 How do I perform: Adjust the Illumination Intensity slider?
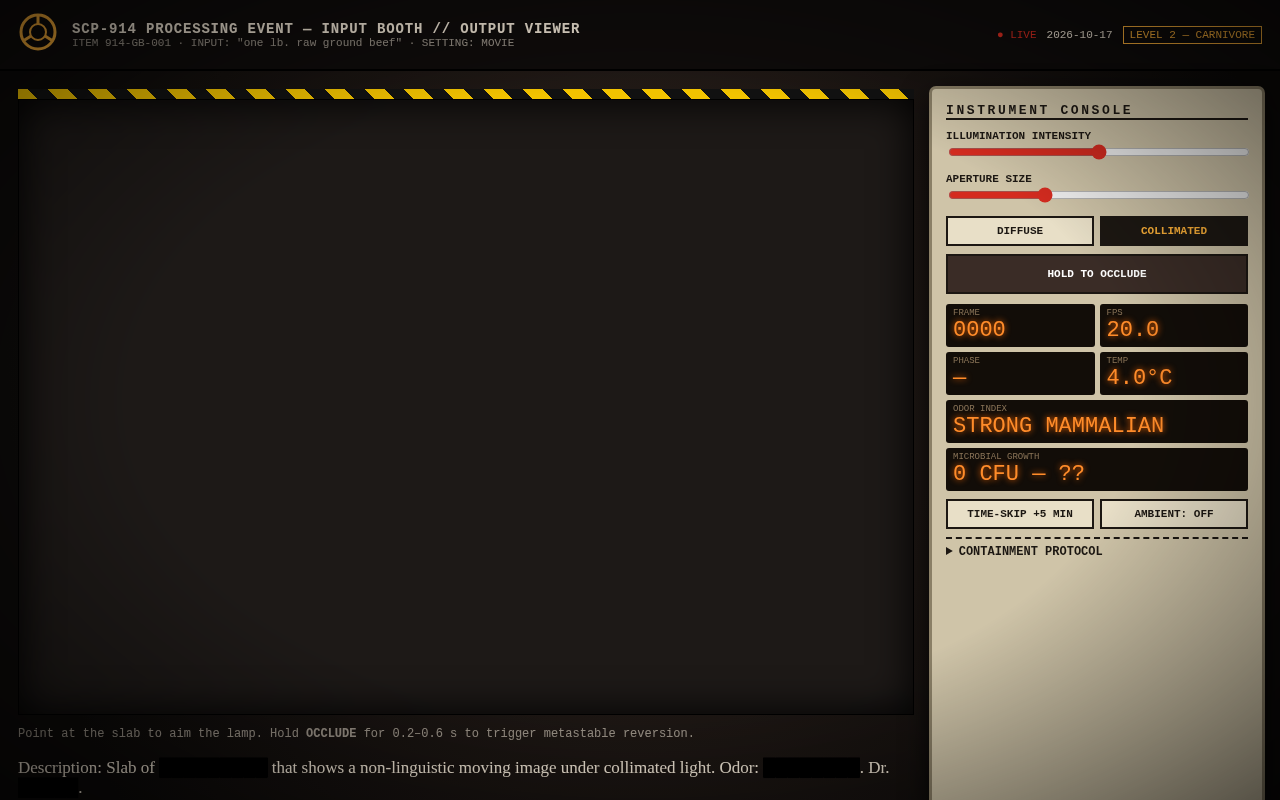[x=1098, y=152]
